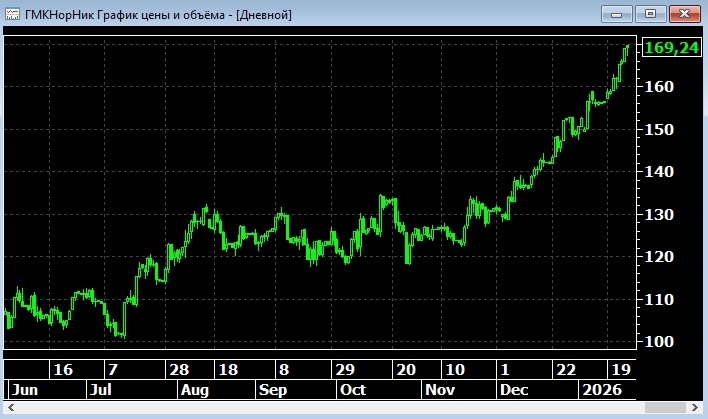
Task: Click the left scroll arrow of horizontal scrollbar
Action: [x=11, y=408]
